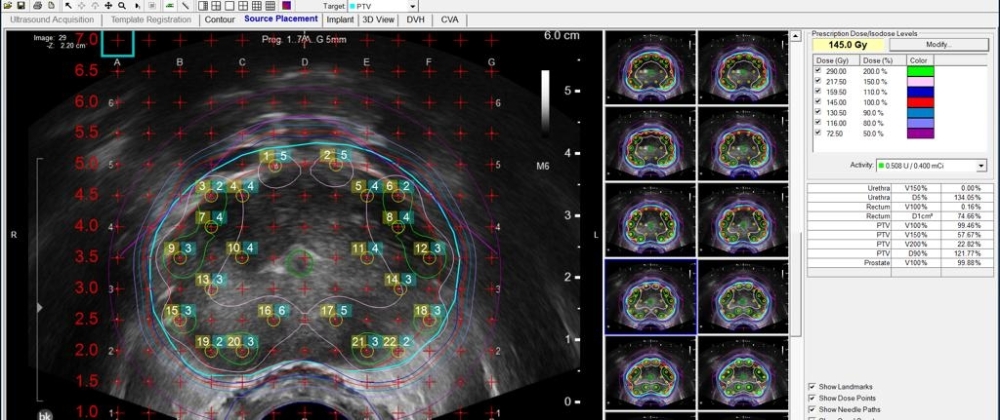Toggle the Show Dose Points checkbox
This screenshot has height=420, width=1000.
pos(811,397)
